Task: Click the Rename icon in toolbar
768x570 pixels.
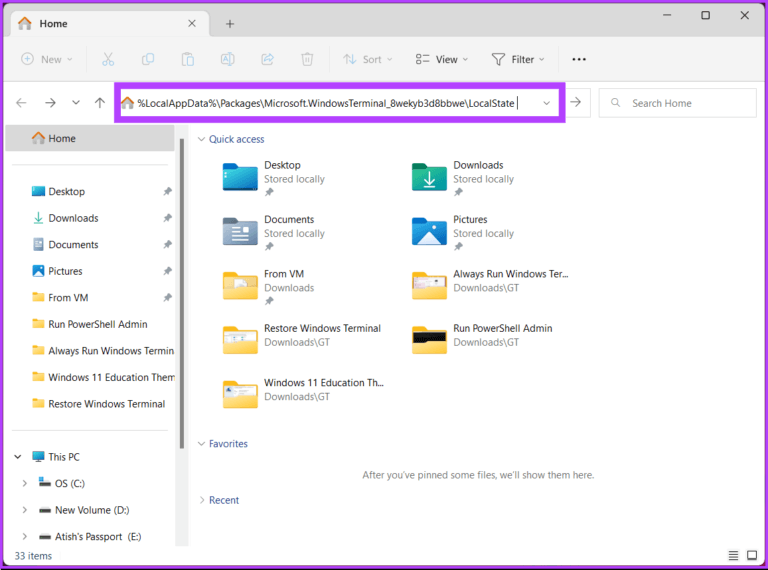Action: [x=227, y=59]
